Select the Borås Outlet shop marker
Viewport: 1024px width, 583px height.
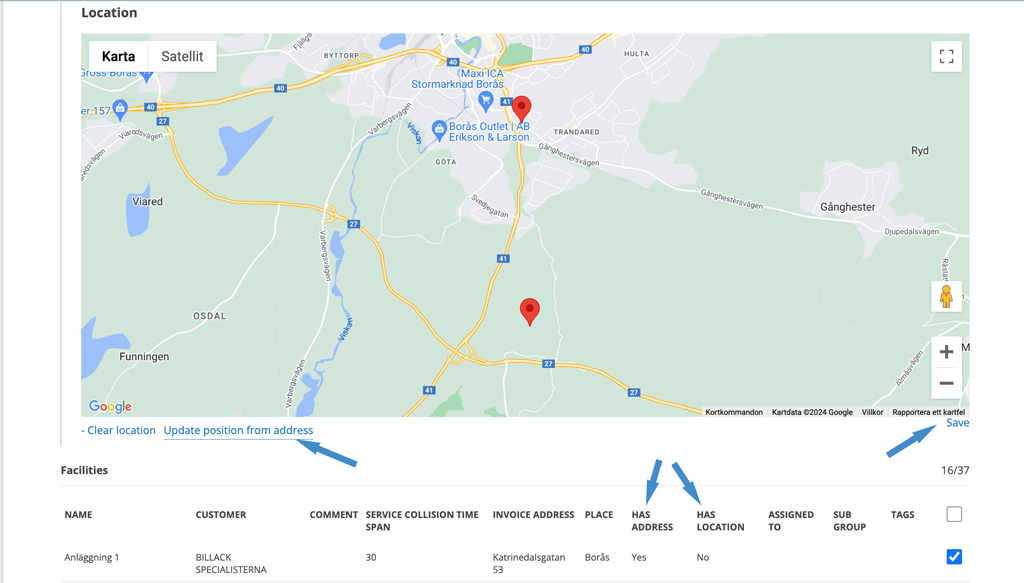439,129
